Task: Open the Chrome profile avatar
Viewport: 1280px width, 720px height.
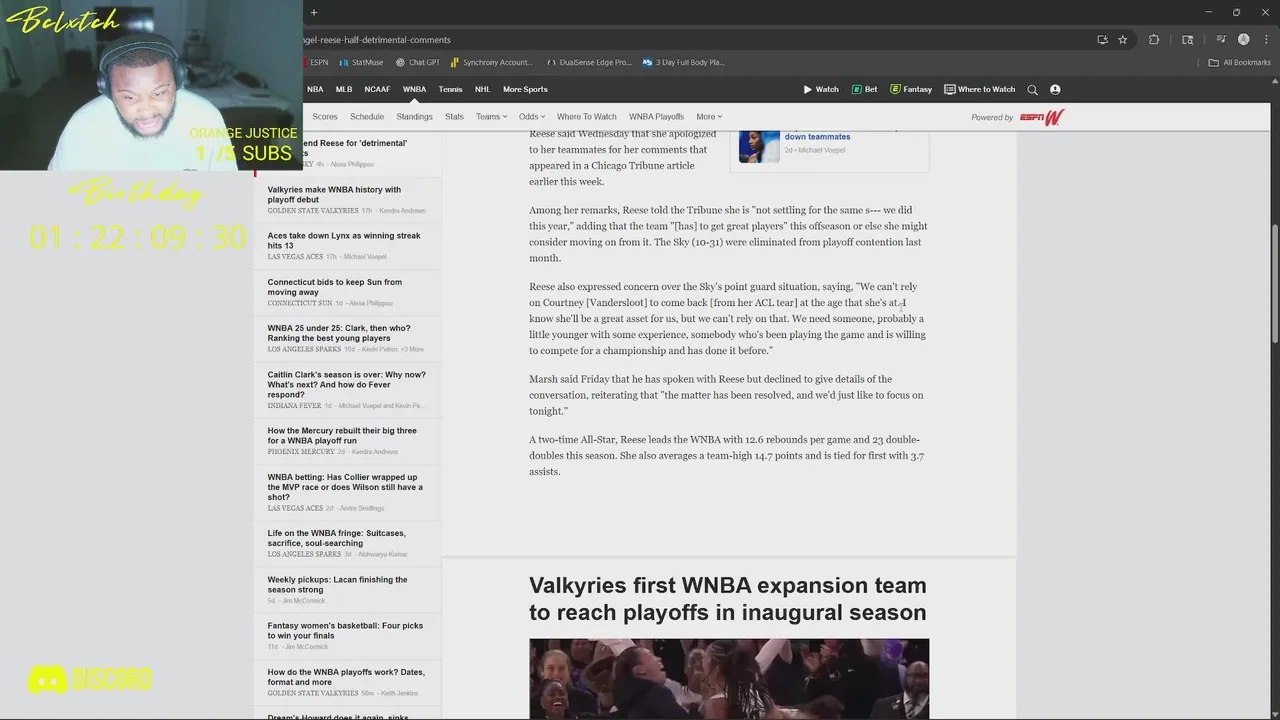Action: pos(1244,40)
